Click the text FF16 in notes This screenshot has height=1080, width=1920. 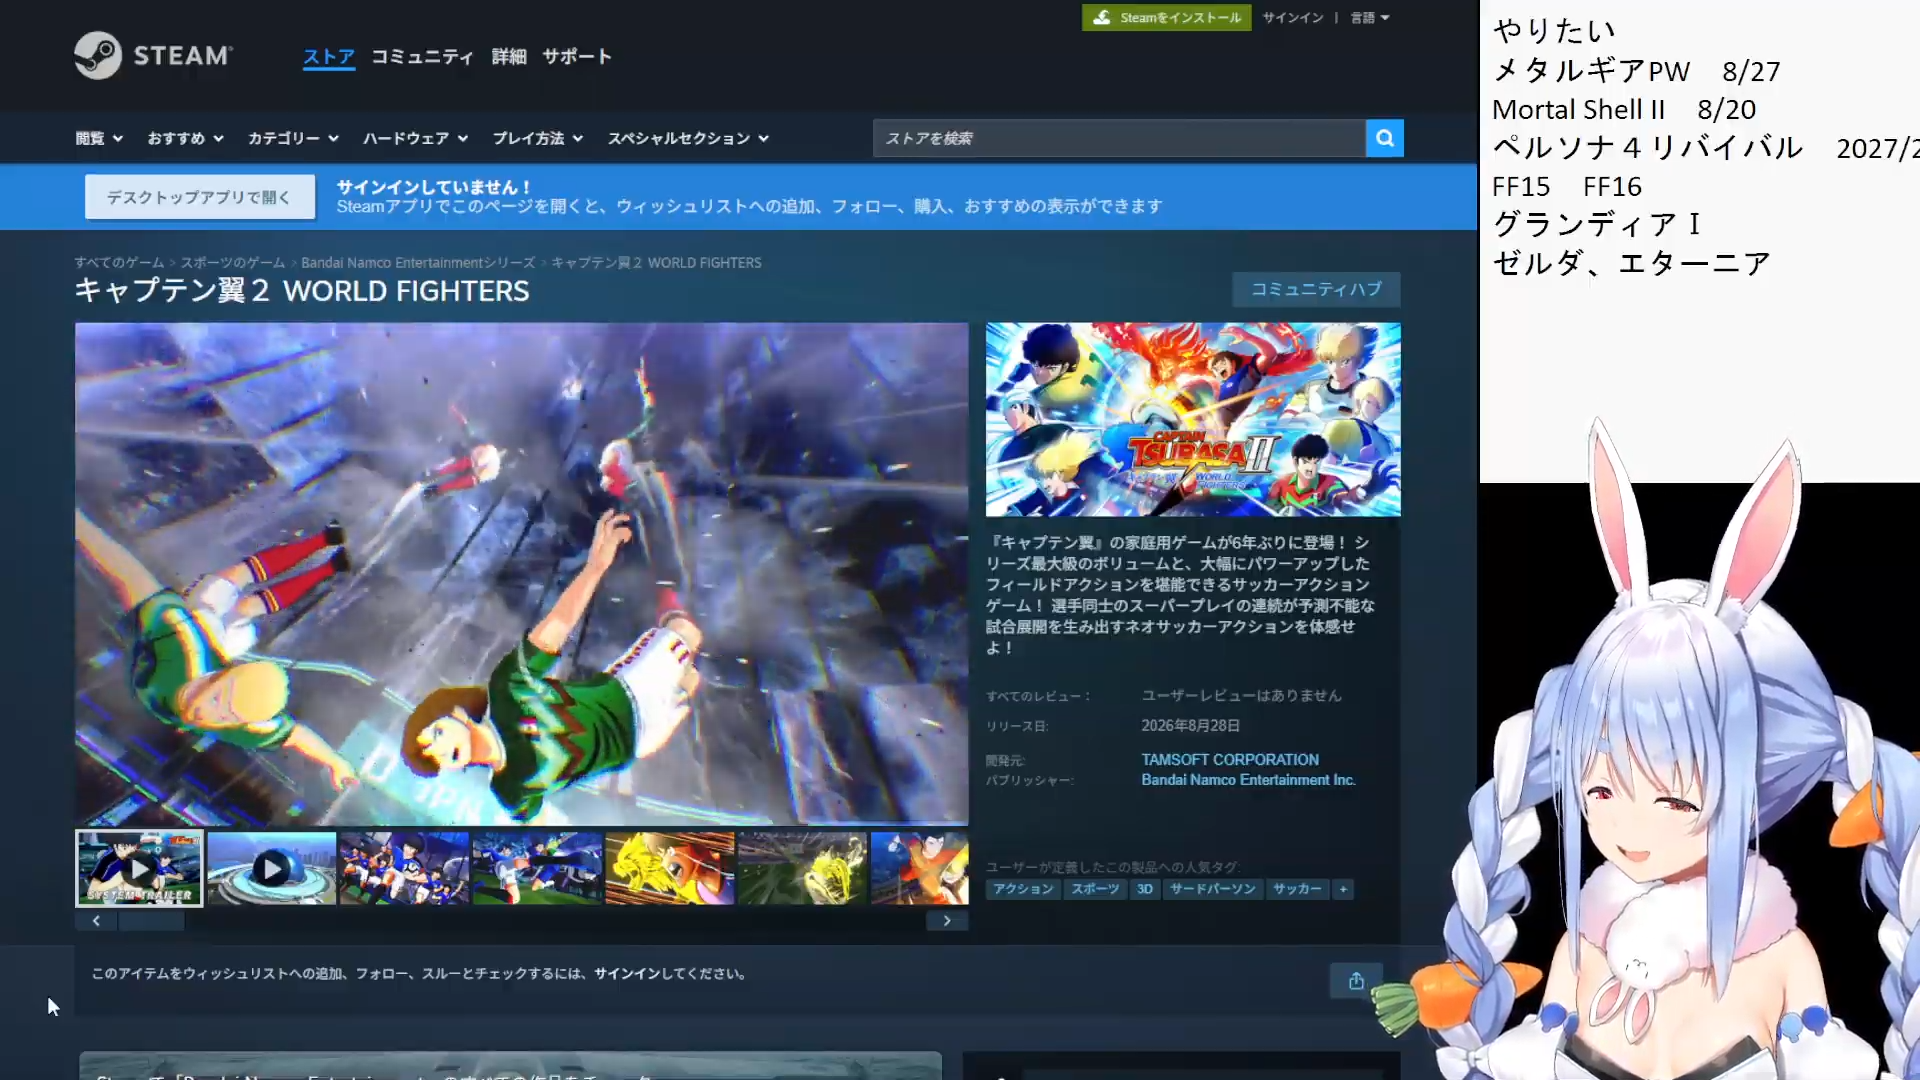1612,186
